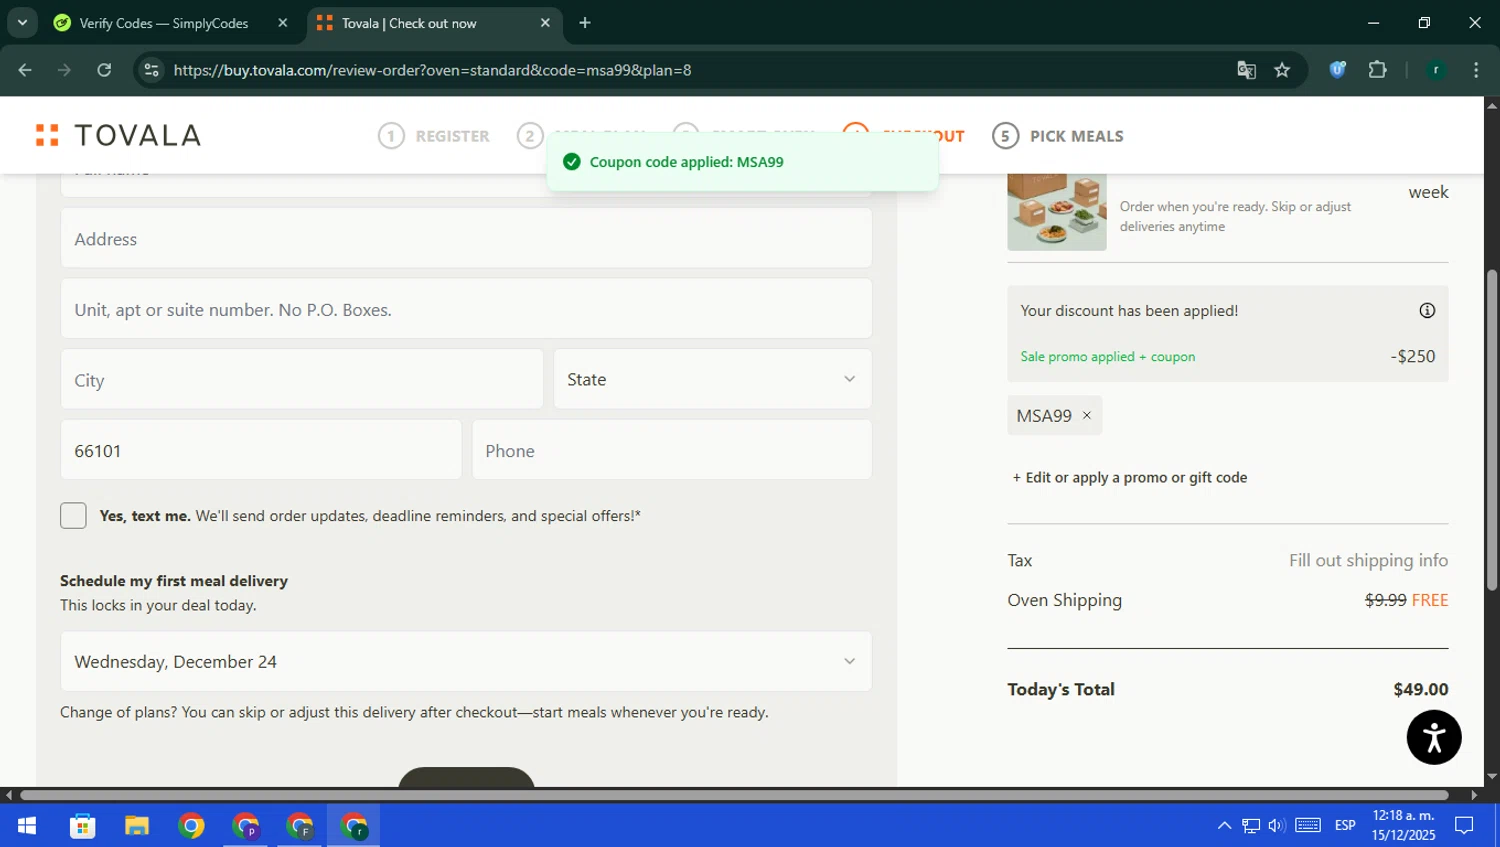Image resolution: width=1500 pixels, height=847 pixels.
Task: Open Microsoft Store from taskbar
Action: [82, 826]
